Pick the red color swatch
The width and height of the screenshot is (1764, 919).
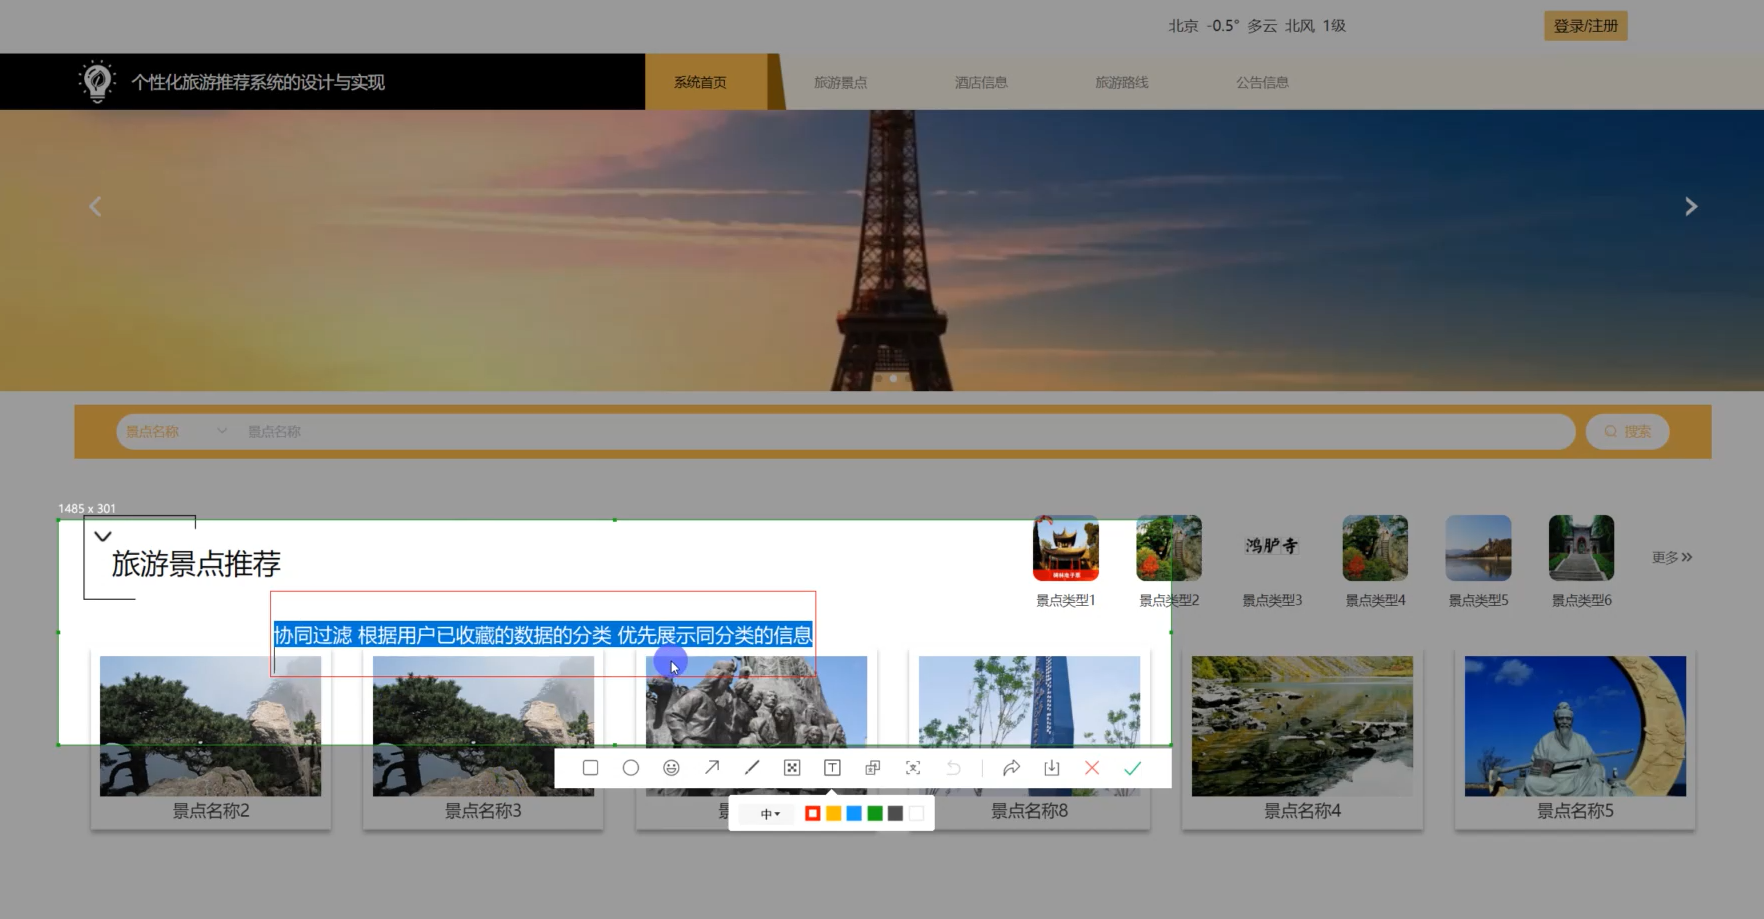point(813,814)
